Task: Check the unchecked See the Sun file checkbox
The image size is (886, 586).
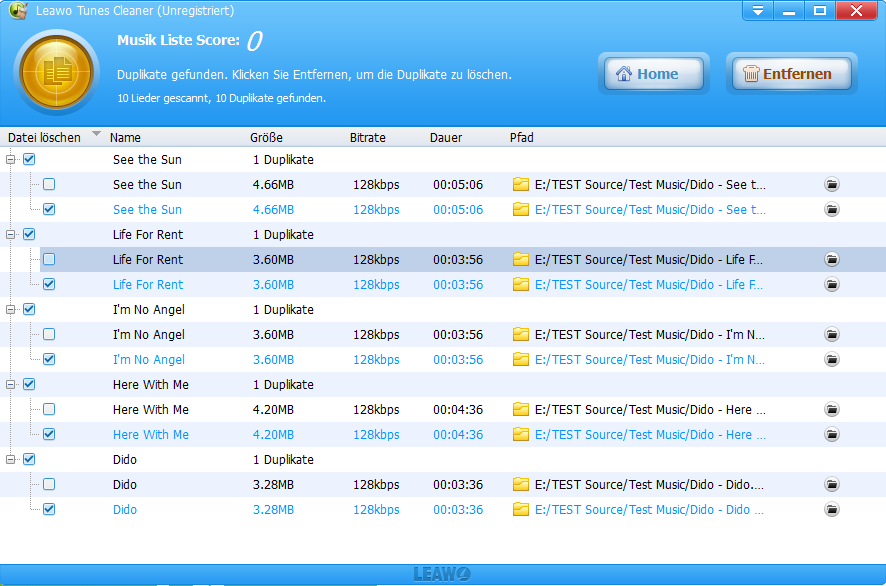Action: 49,185
